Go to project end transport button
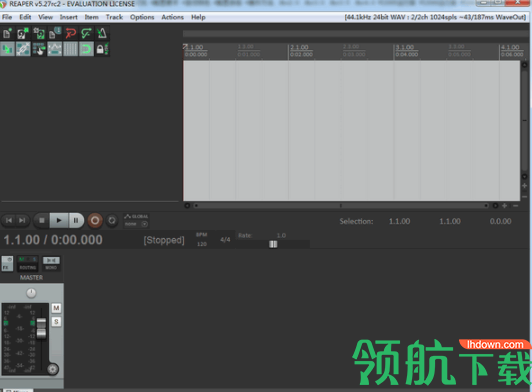Screen dimensions: 532x392 coord(22,221)
